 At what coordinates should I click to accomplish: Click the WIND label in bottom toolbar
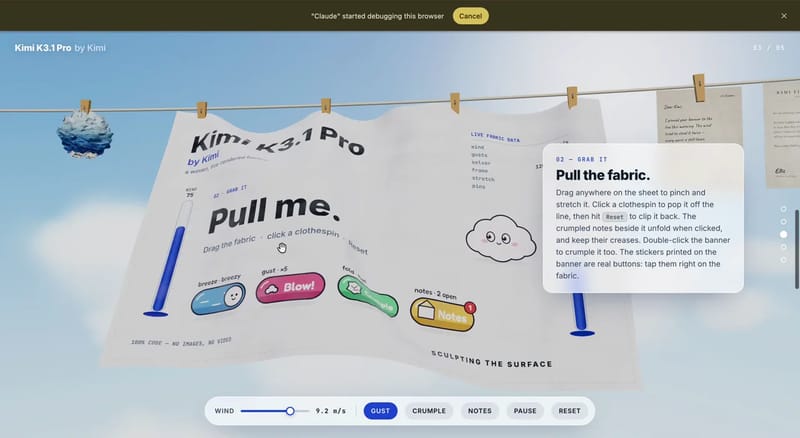click(224, 411)
